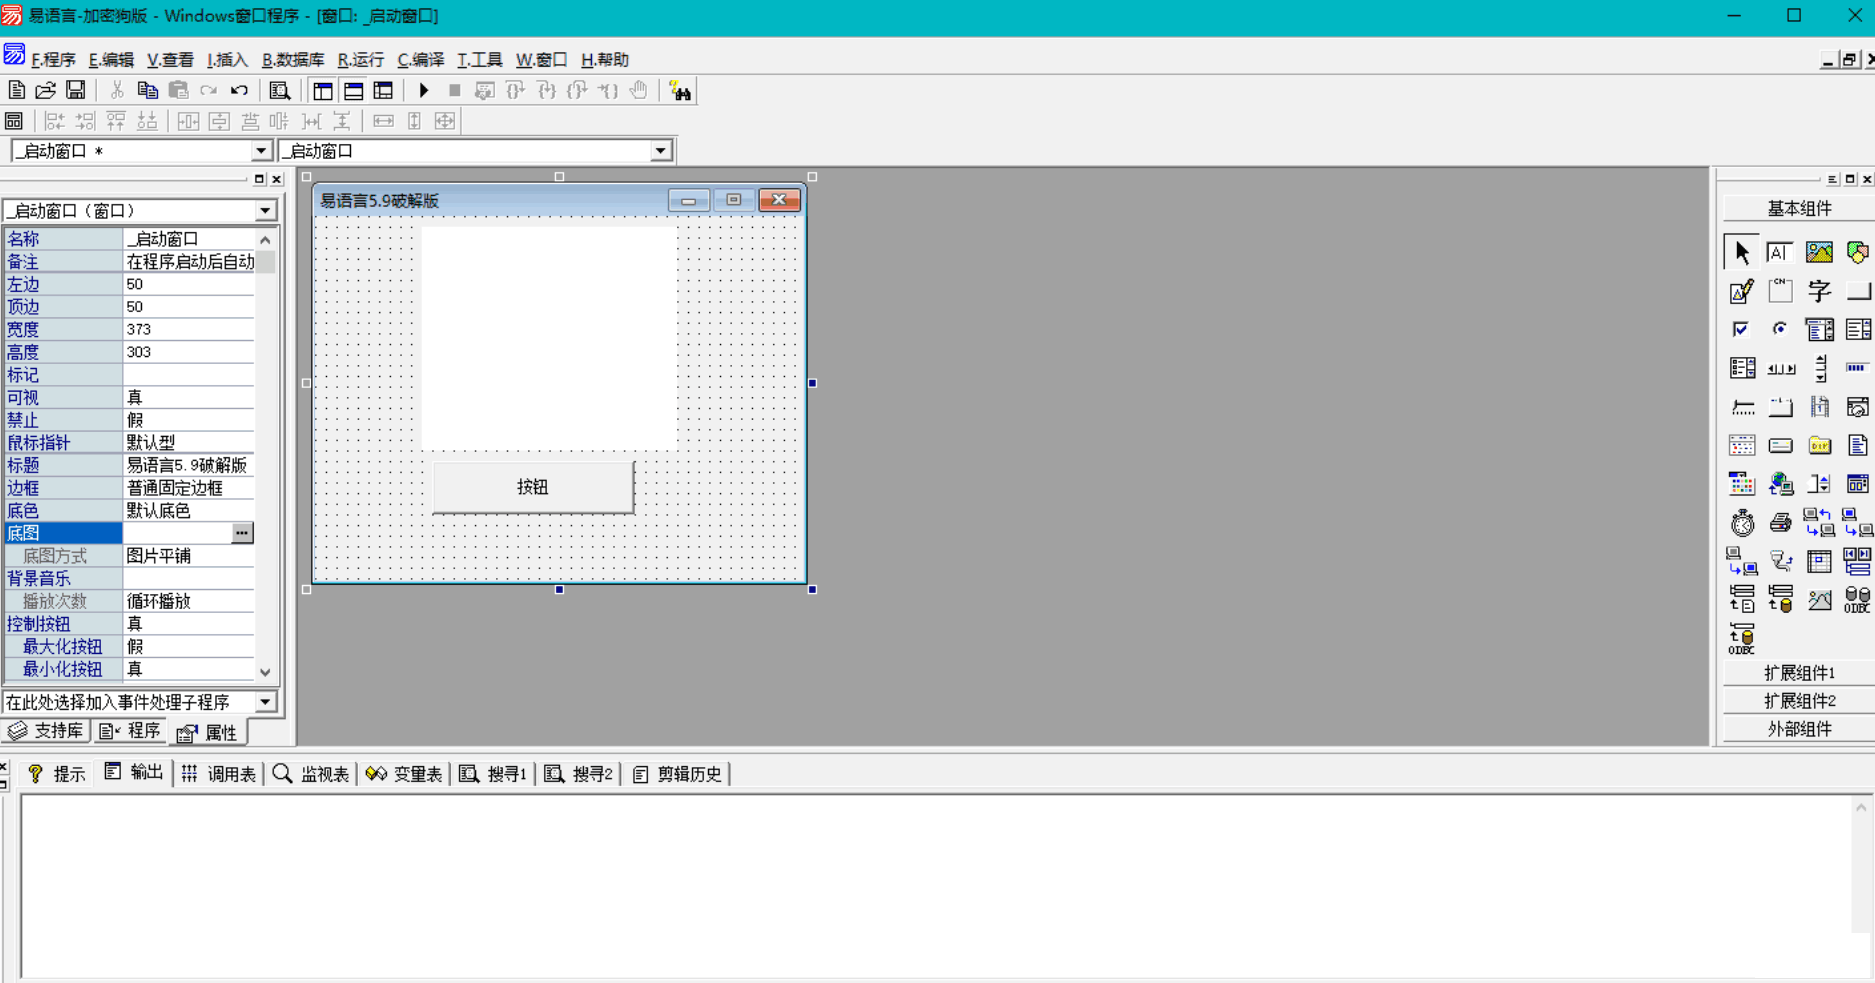
Task: Select the directory box DIR component icon
Action: point(1819,446)
